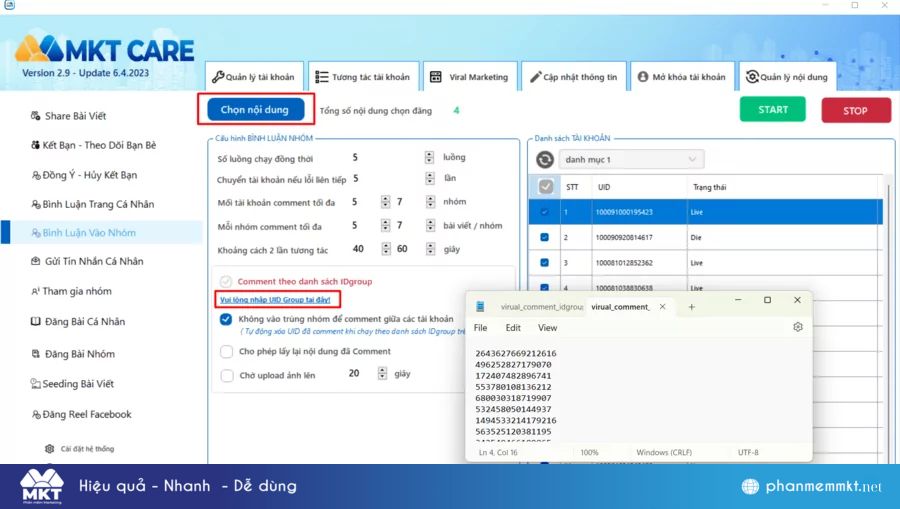900x509 pixels.
Task: Add a new tab in Notepad
Action: [692, 307]
